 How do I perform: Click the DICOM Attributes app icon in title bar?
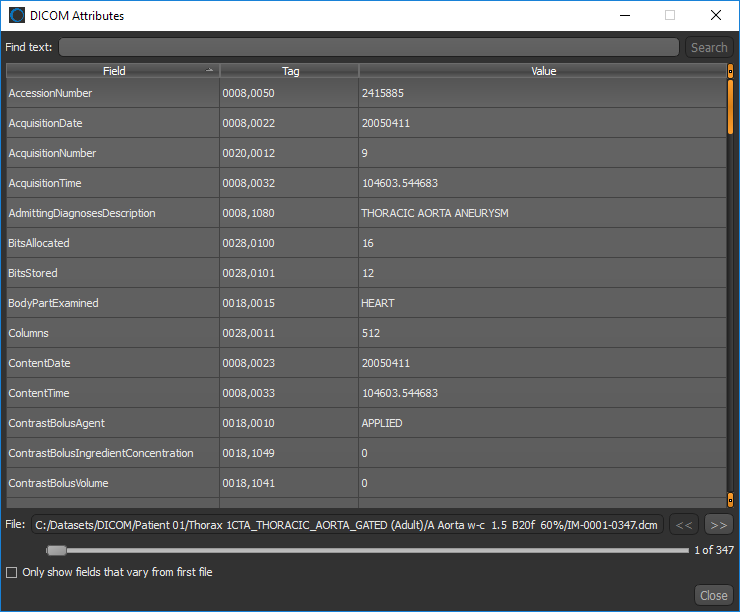pyautogui.click(x=17, y=16)
